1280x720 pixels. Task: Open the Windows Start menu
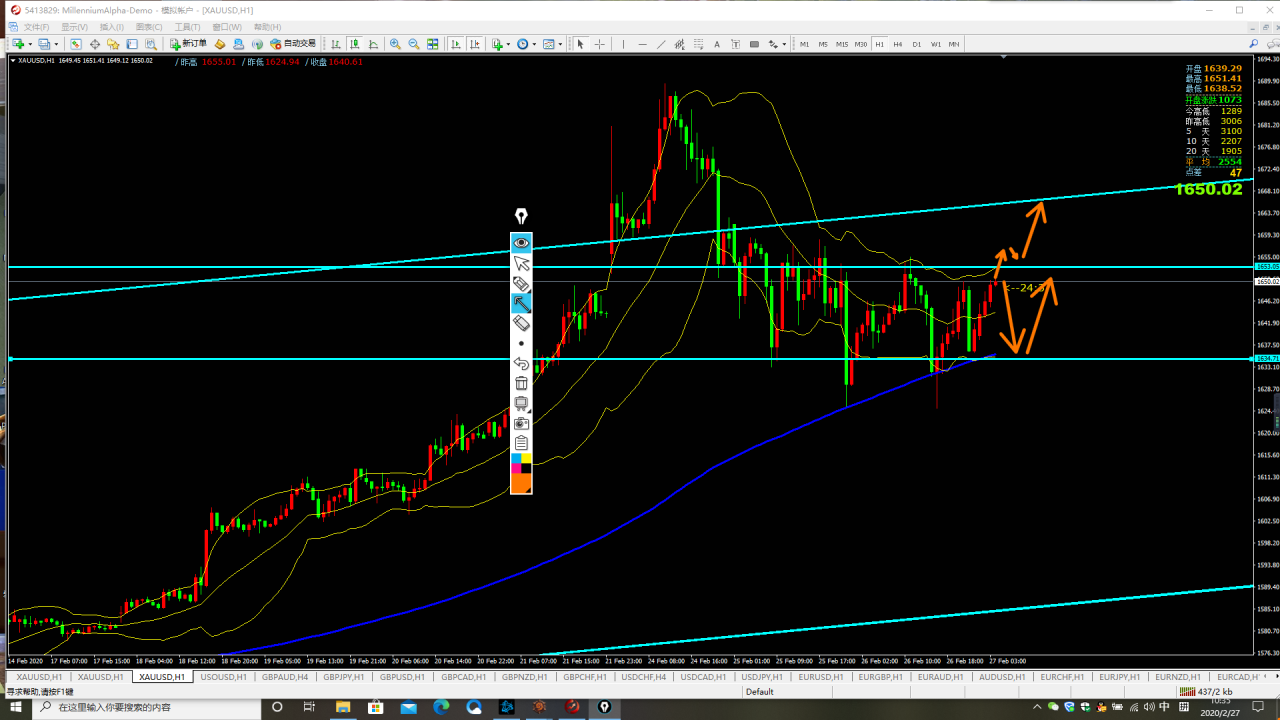16,707
